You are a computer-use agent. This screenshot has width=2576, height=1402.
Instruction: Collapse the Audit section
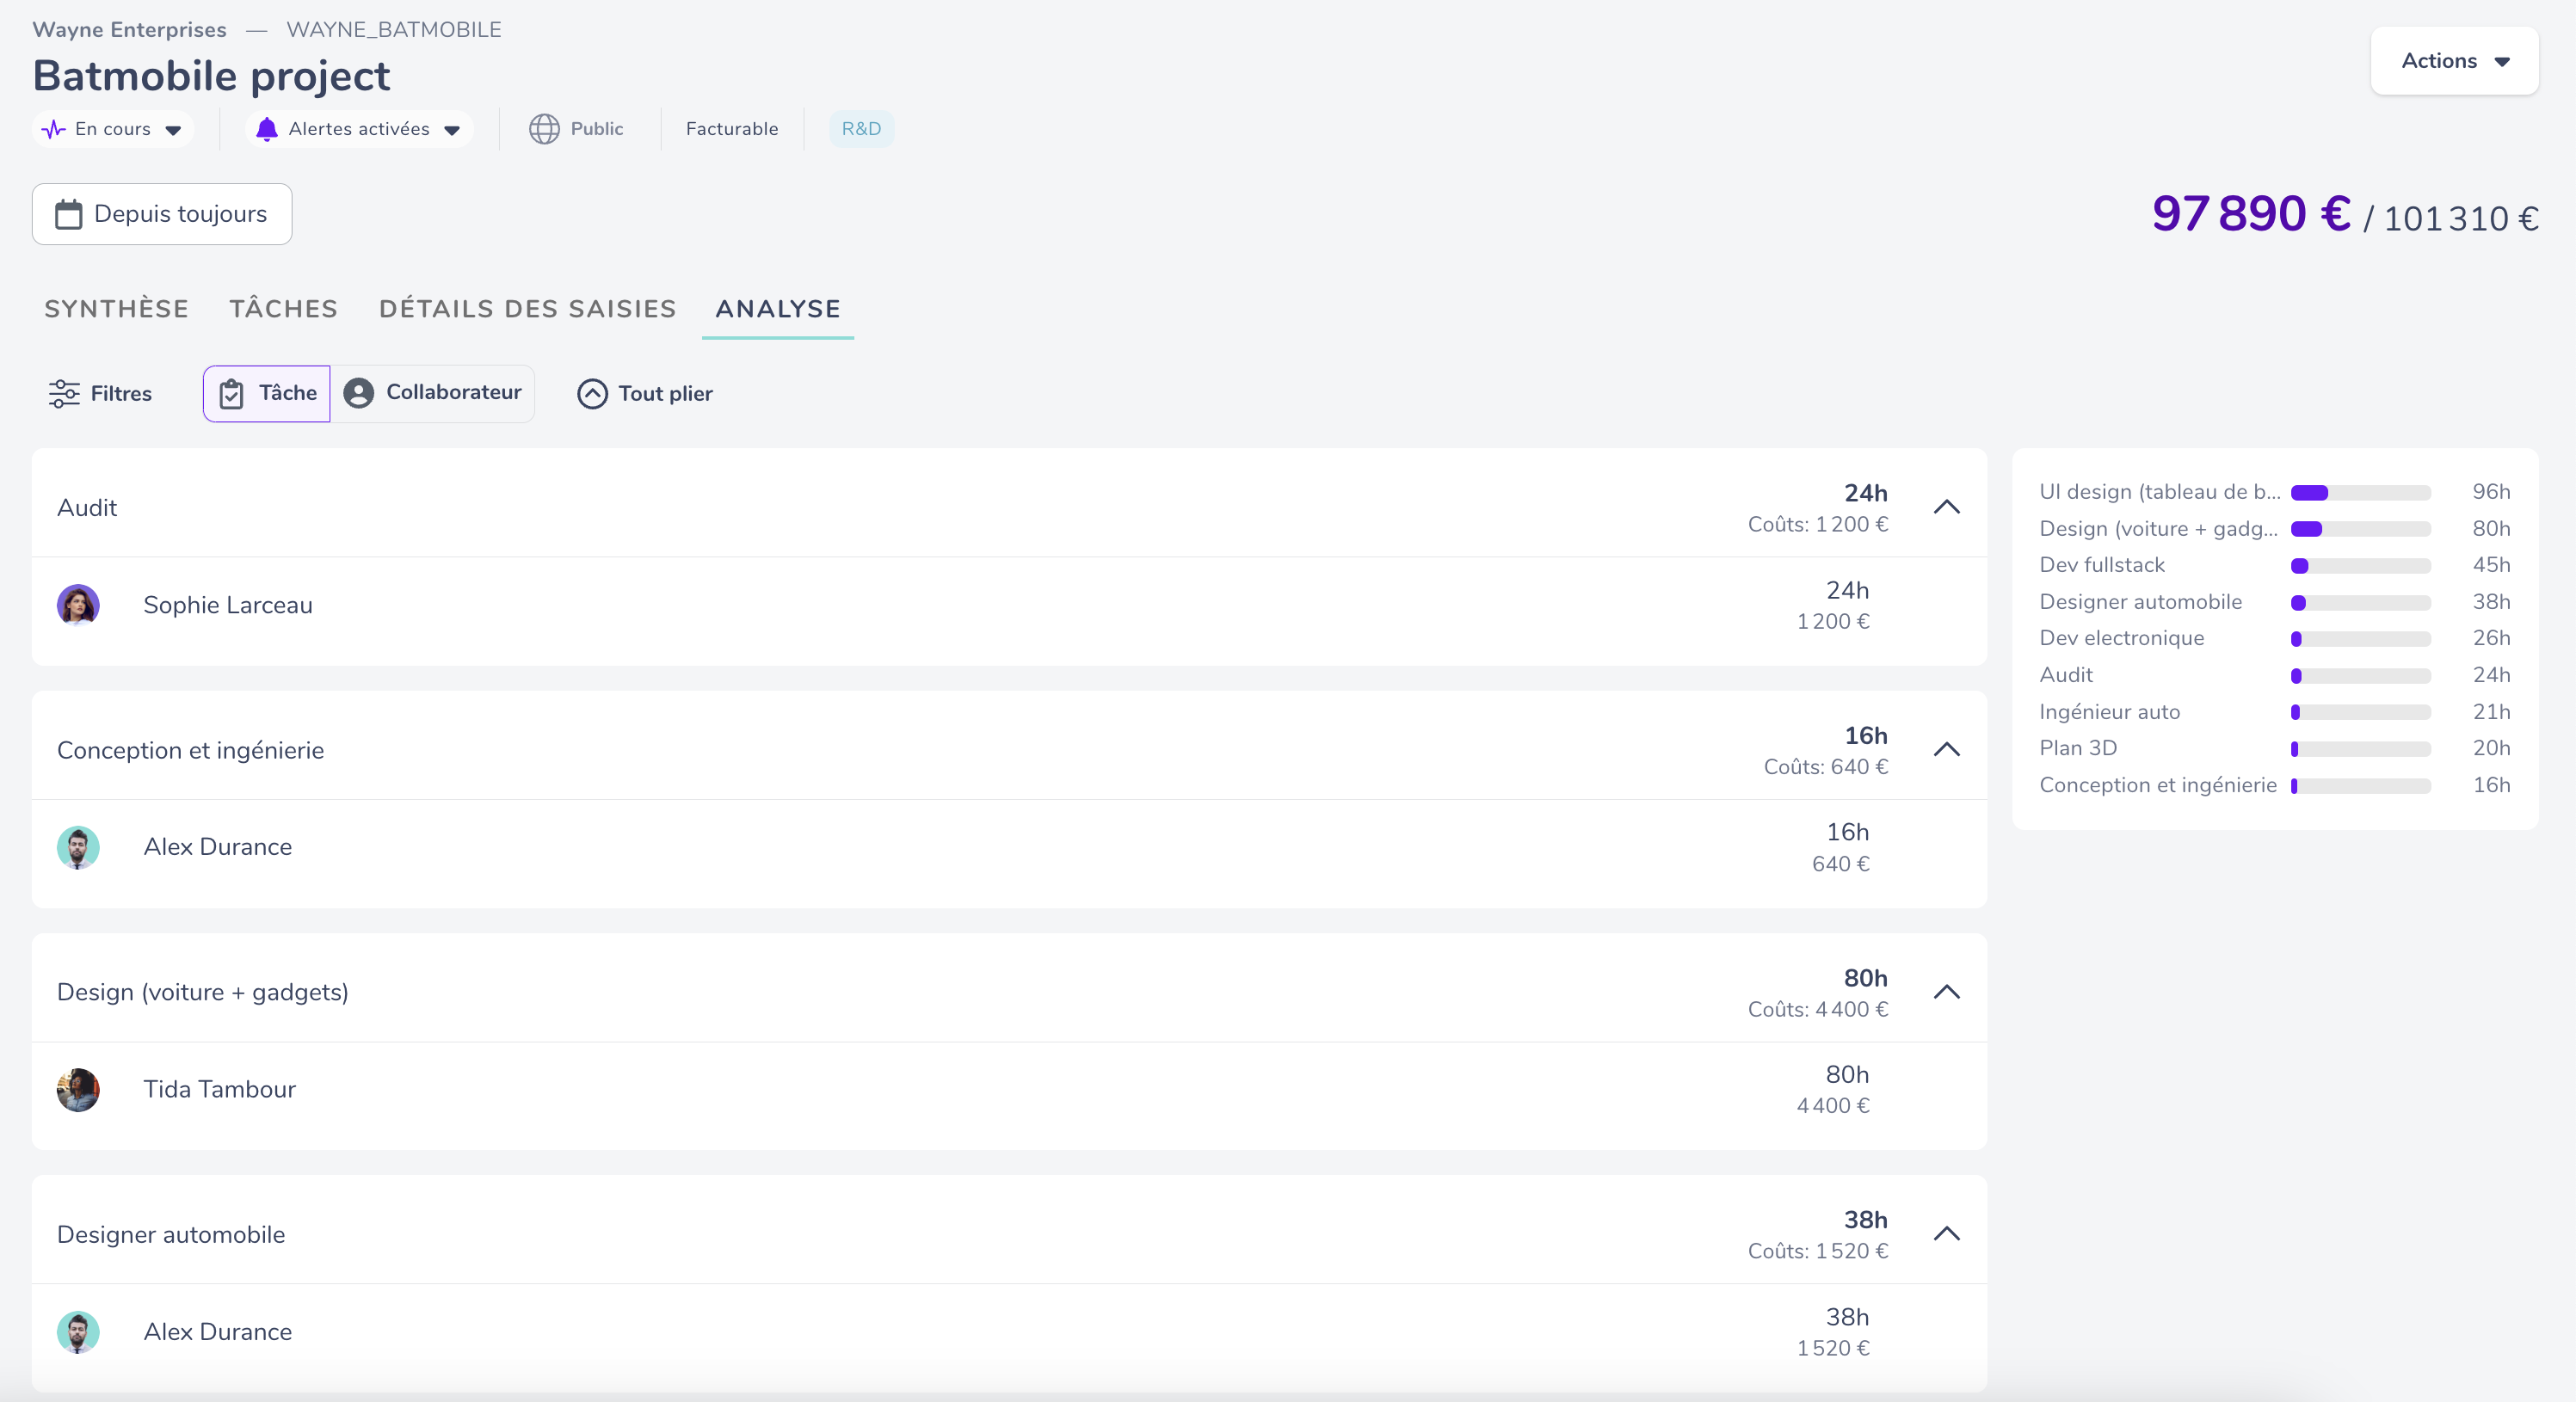(1947, 507)
